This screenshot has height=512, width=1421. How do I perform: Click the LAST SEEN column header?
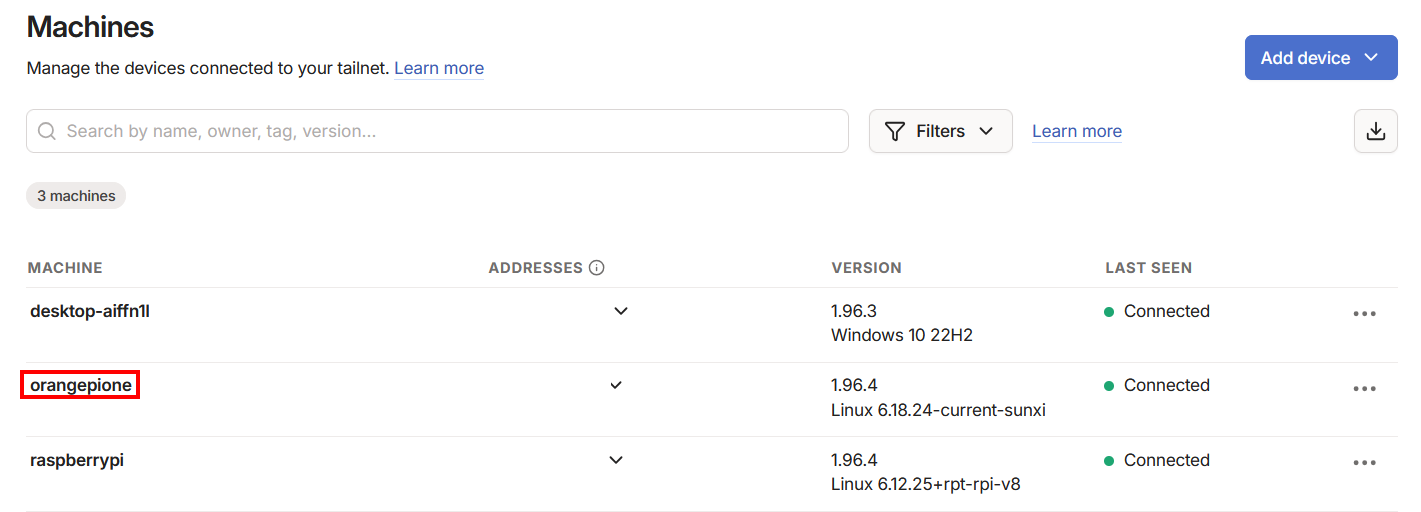[1148, 268]
